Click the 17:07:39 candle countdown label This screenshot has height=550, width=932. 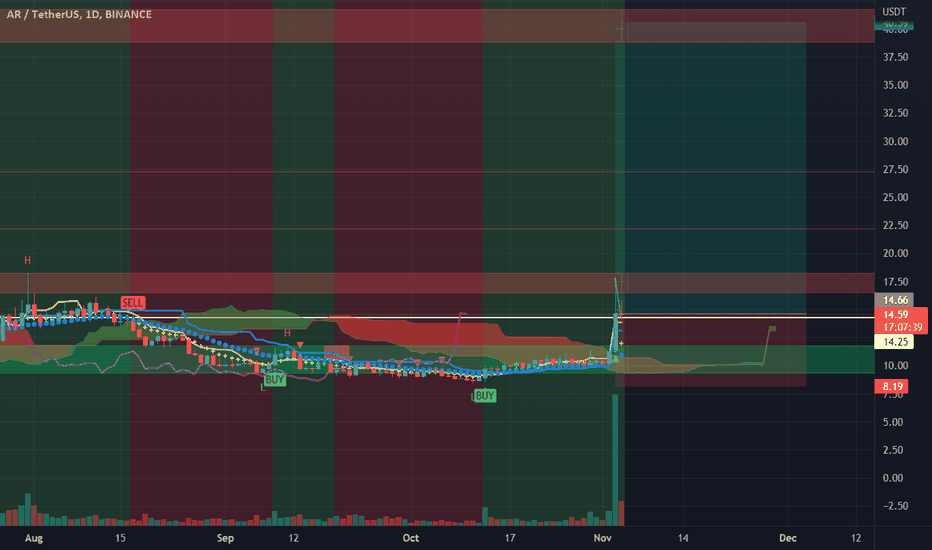(x=902, y=327)
